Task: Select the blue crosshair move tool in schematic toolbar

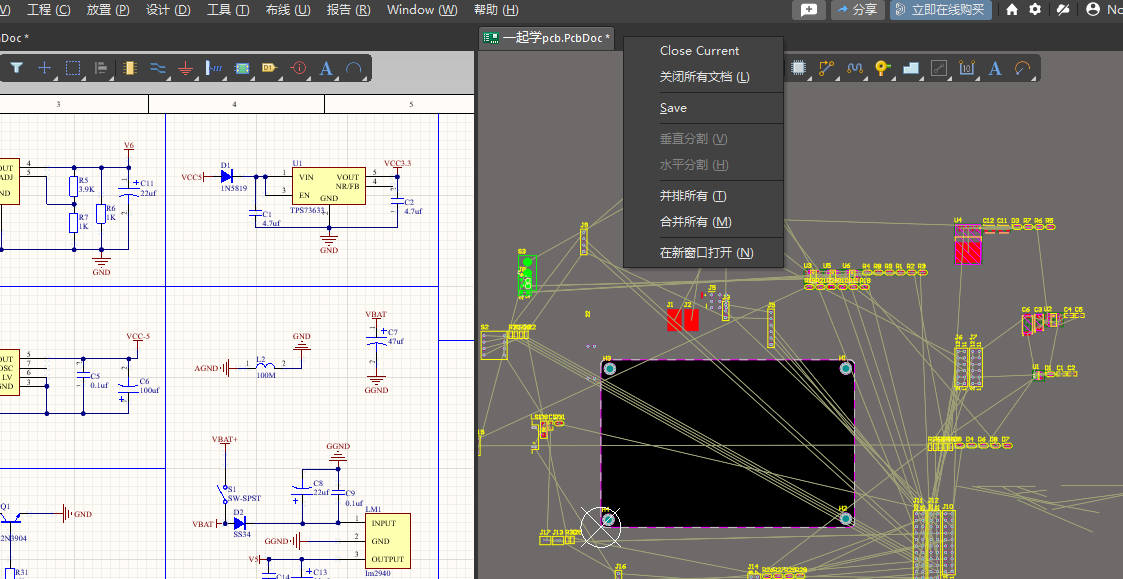Action: point(44,68)
